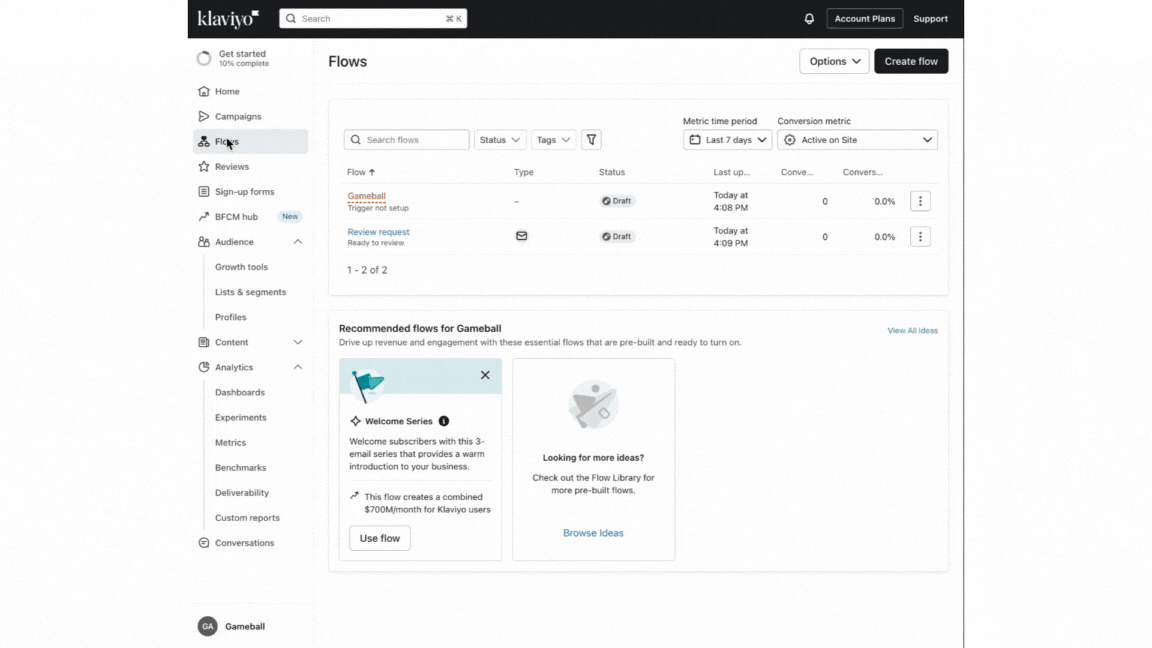Viewport: 1152px width, 648px height.
Task: Click the Draft status badge for Review request
Action: coord(617,237)
